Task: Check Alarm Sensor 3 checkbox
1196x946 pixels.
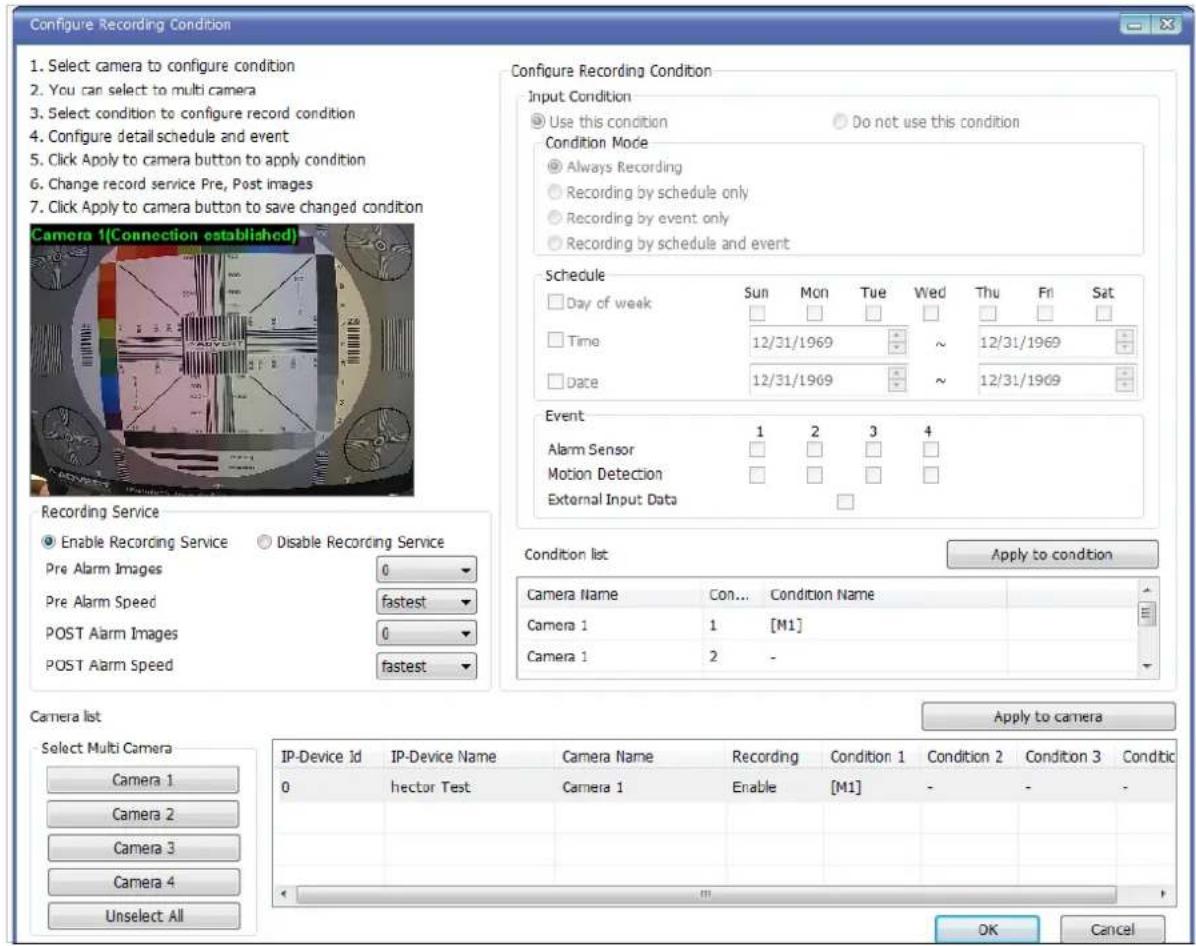Action: 873,449
